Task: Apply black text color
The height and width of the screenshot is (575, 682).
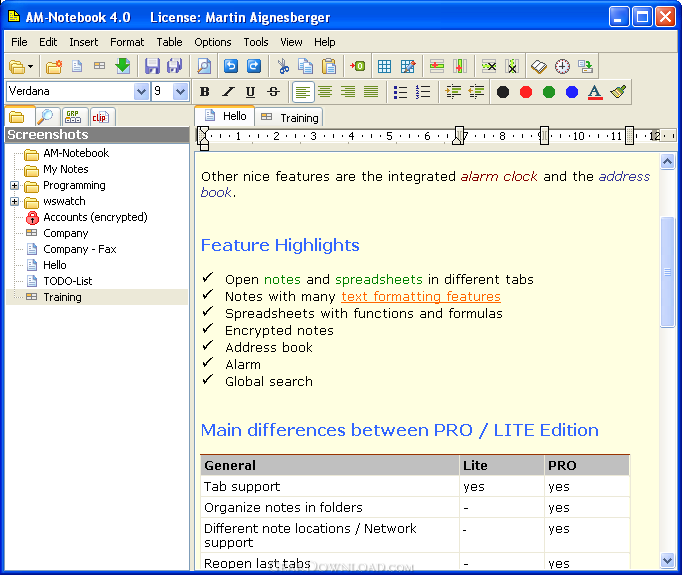Action: tap(503, 92)
